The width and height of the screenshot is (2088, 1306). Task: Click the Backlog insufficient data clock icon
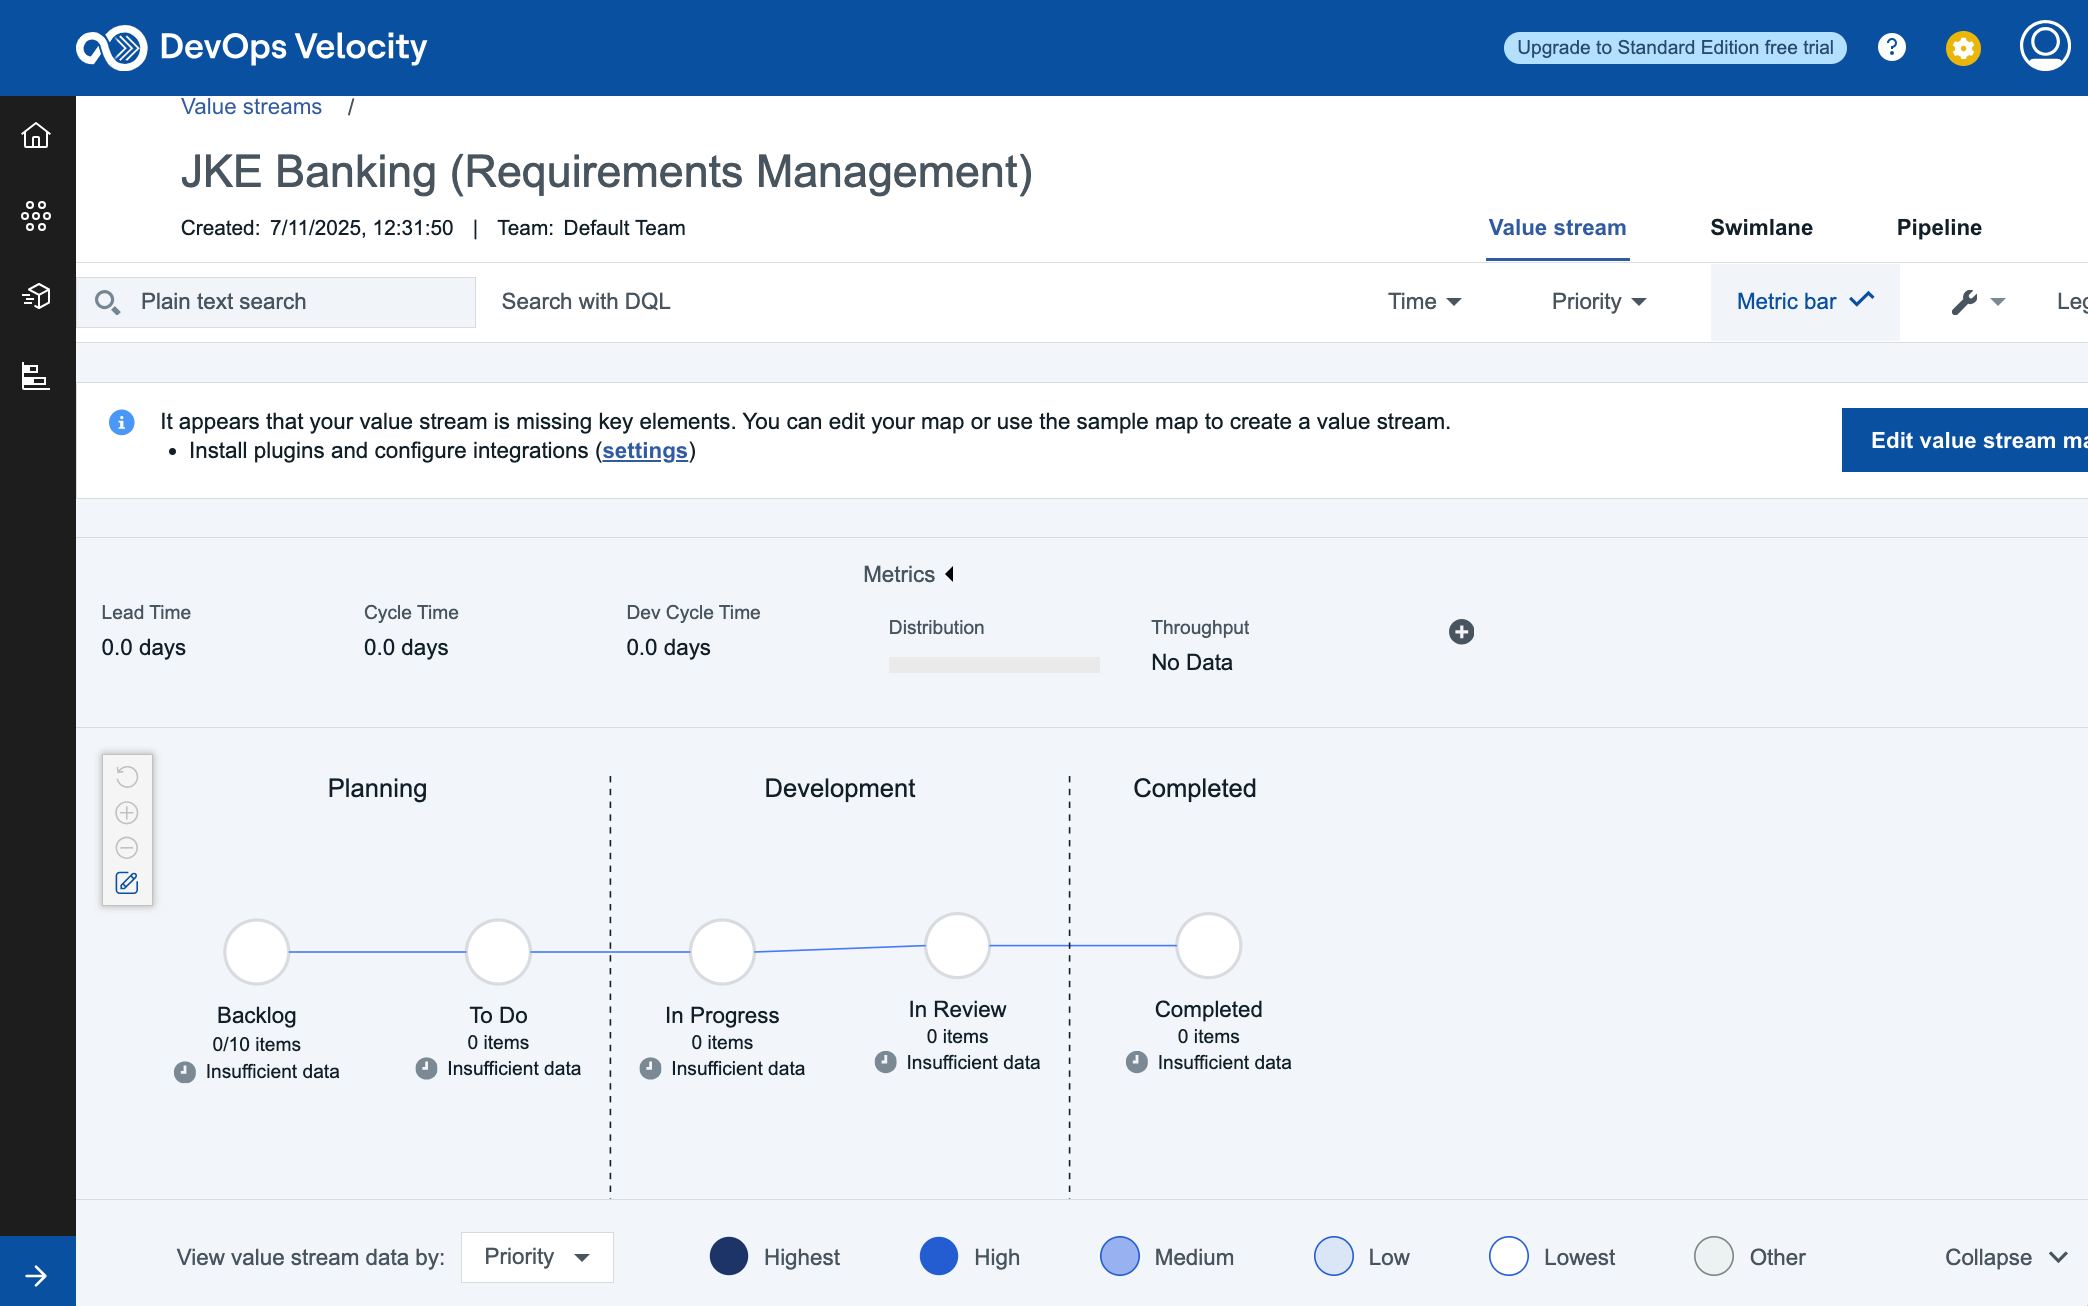184,1072
